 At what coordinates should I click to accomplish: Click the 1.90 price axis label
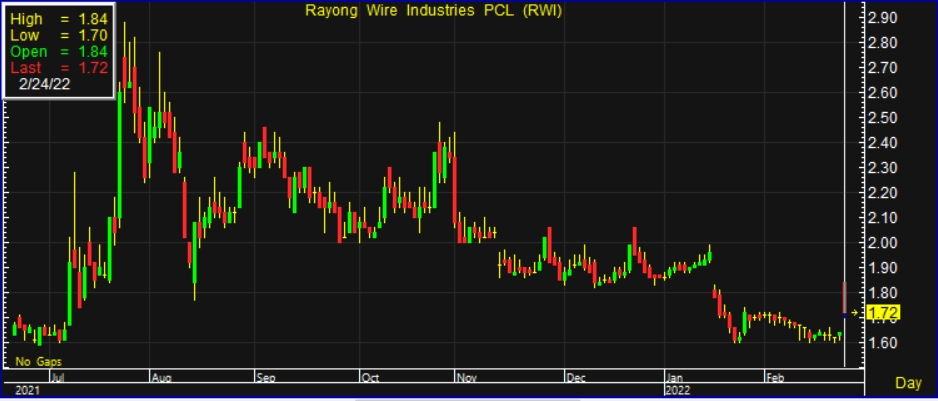pyautogui.click(x=882, y=268)
